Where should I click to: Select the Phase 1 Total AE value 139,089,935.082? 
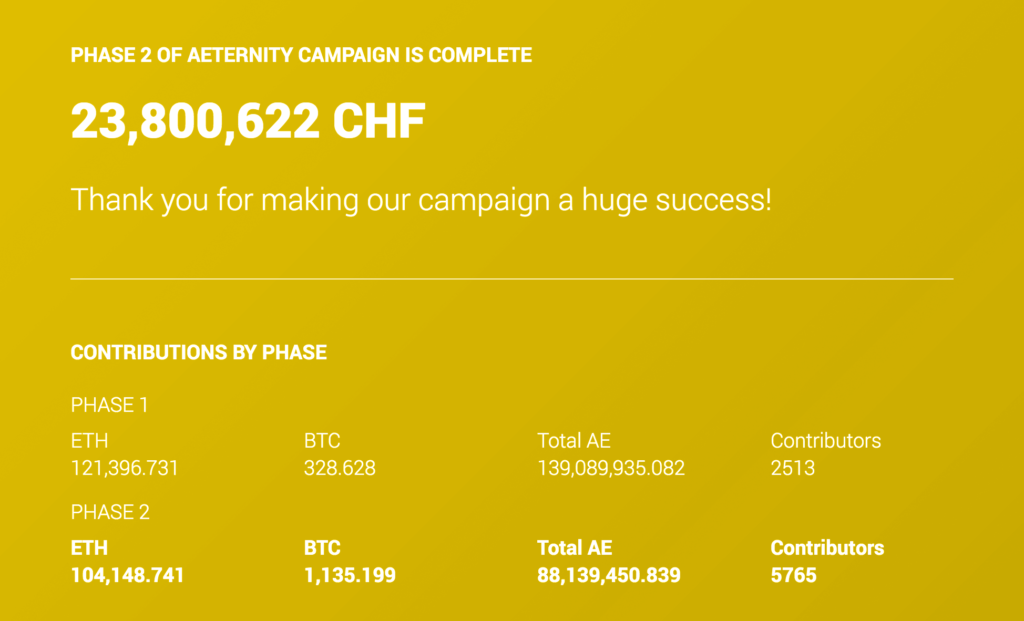click(610, 467)
